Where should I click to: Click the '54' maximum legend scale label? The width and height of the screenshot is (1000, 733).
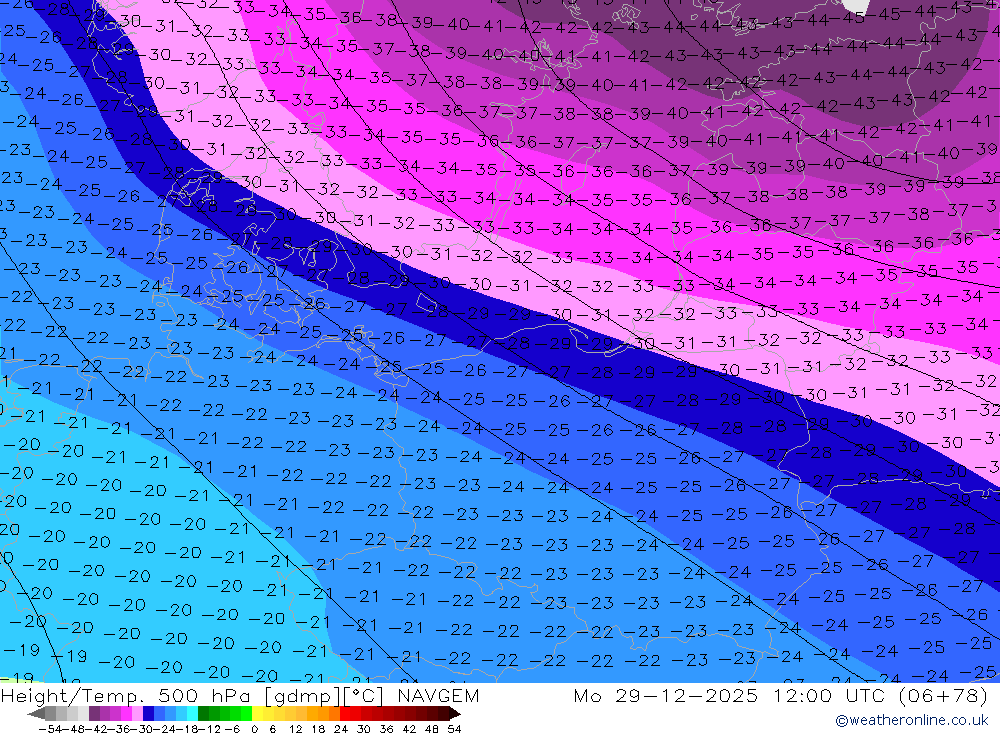pos(454,729)
